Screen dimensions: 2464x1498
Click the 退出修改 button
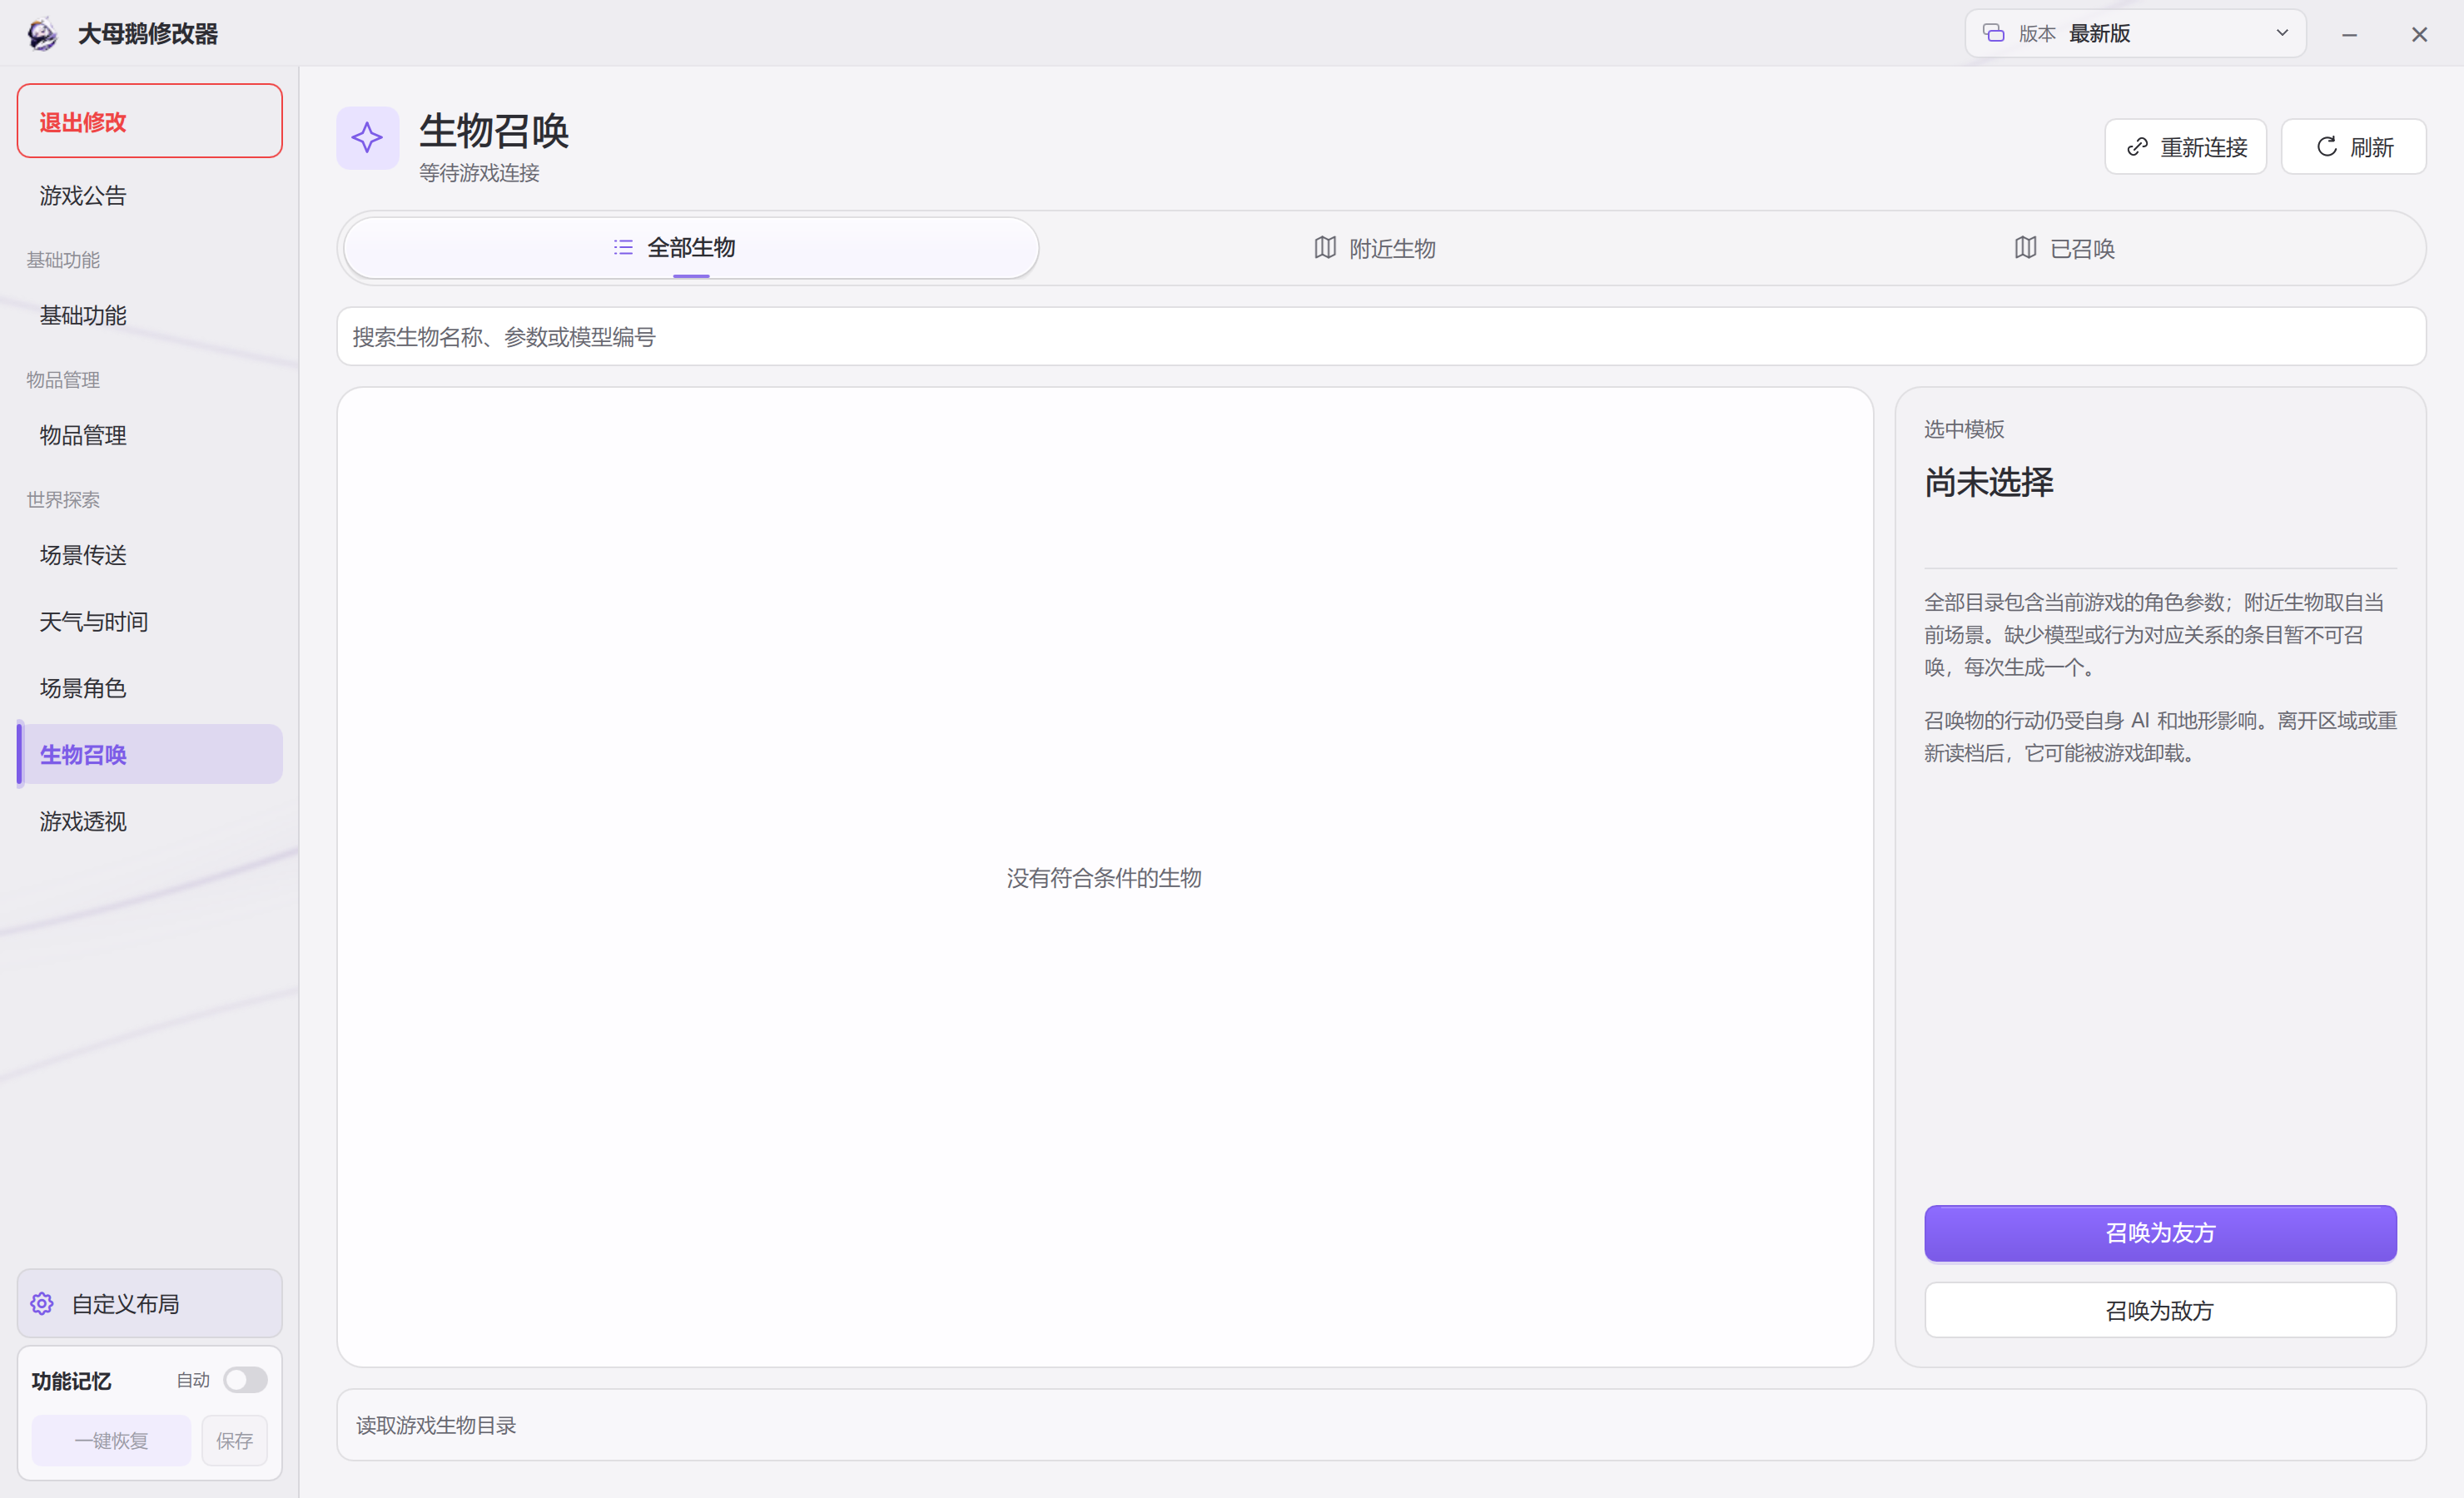(x=150, y=121)
